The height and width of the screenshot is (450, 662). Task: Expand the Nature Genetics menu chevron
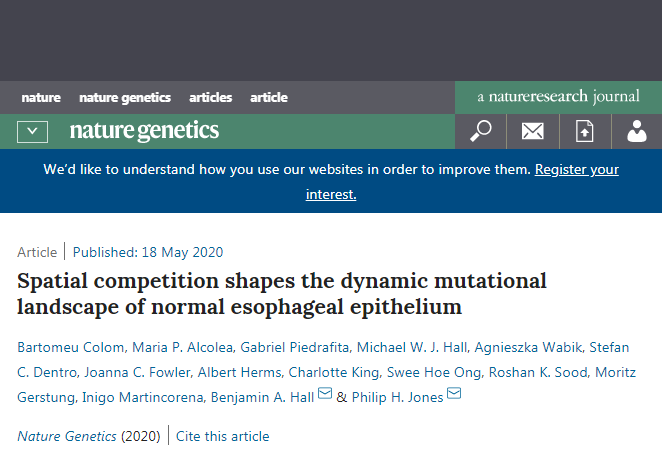pos(33,131)
